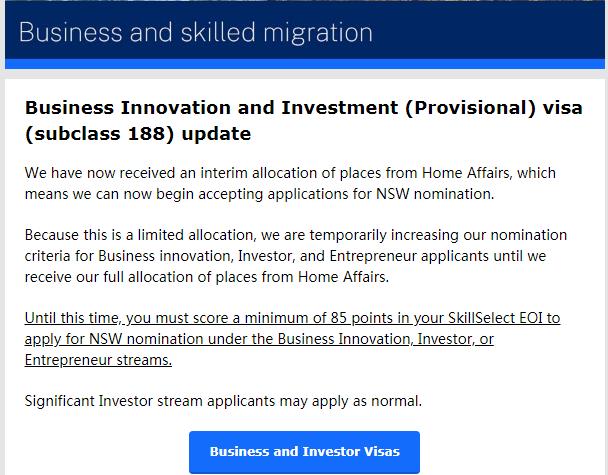Click the '(subclass 188) update' heading text
Viewport: 608px width, 475px height.
(x=138, y=134)
